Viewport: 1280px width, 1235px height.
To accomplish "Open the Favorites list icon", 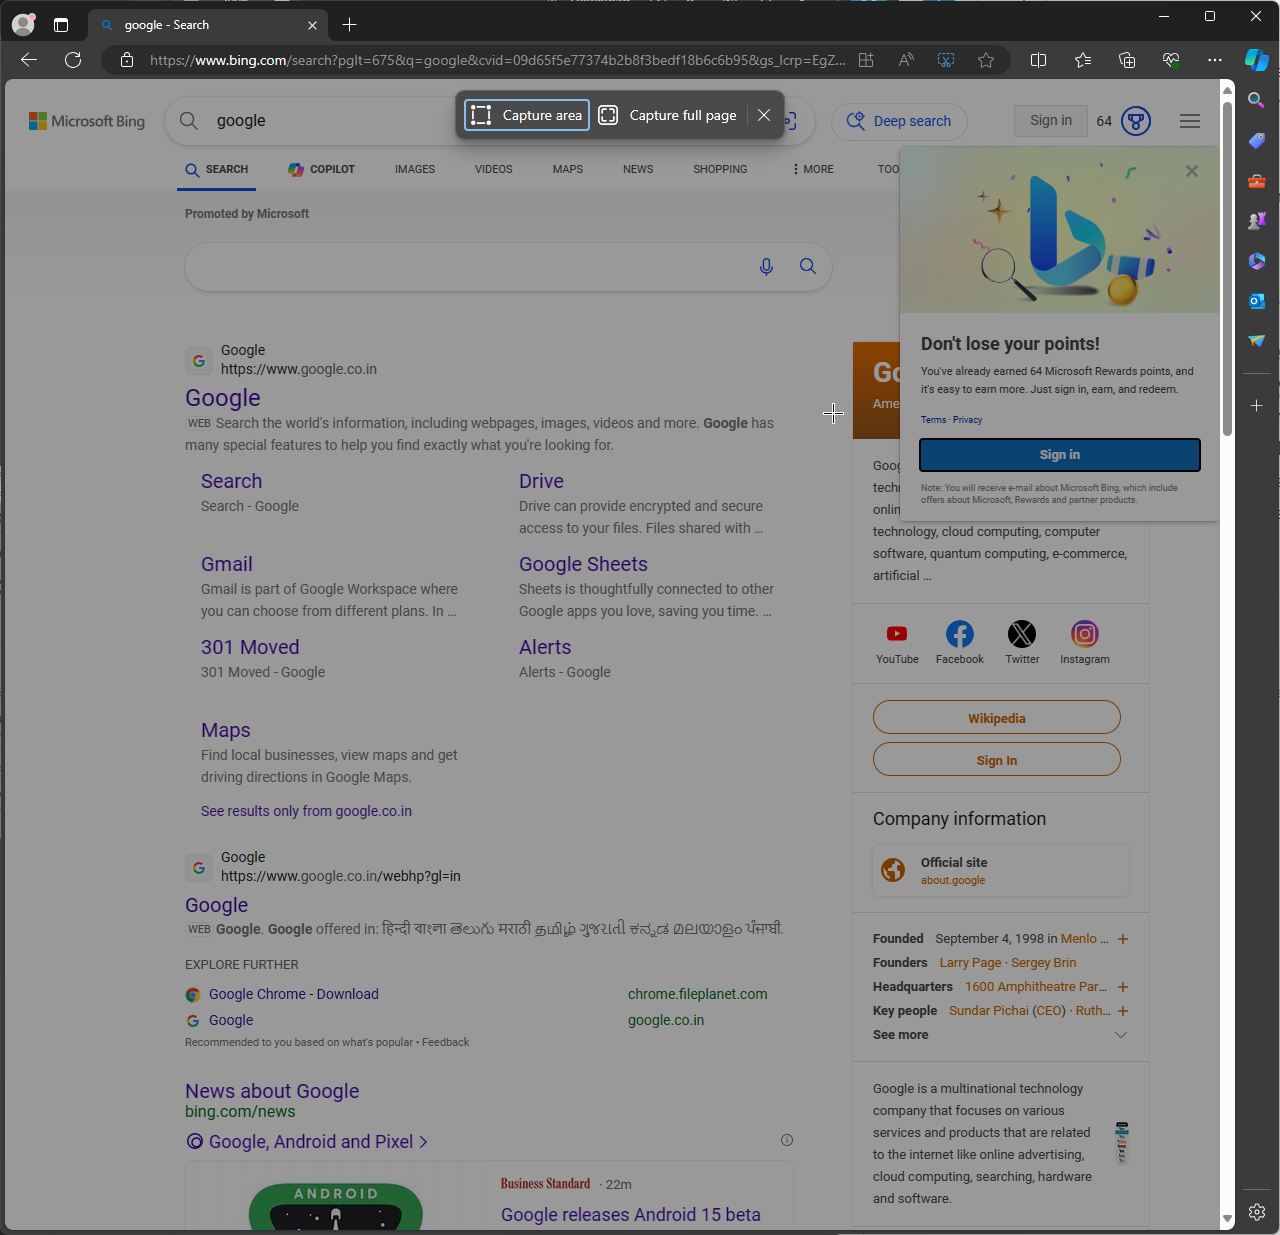I will tap(1083, 60).
